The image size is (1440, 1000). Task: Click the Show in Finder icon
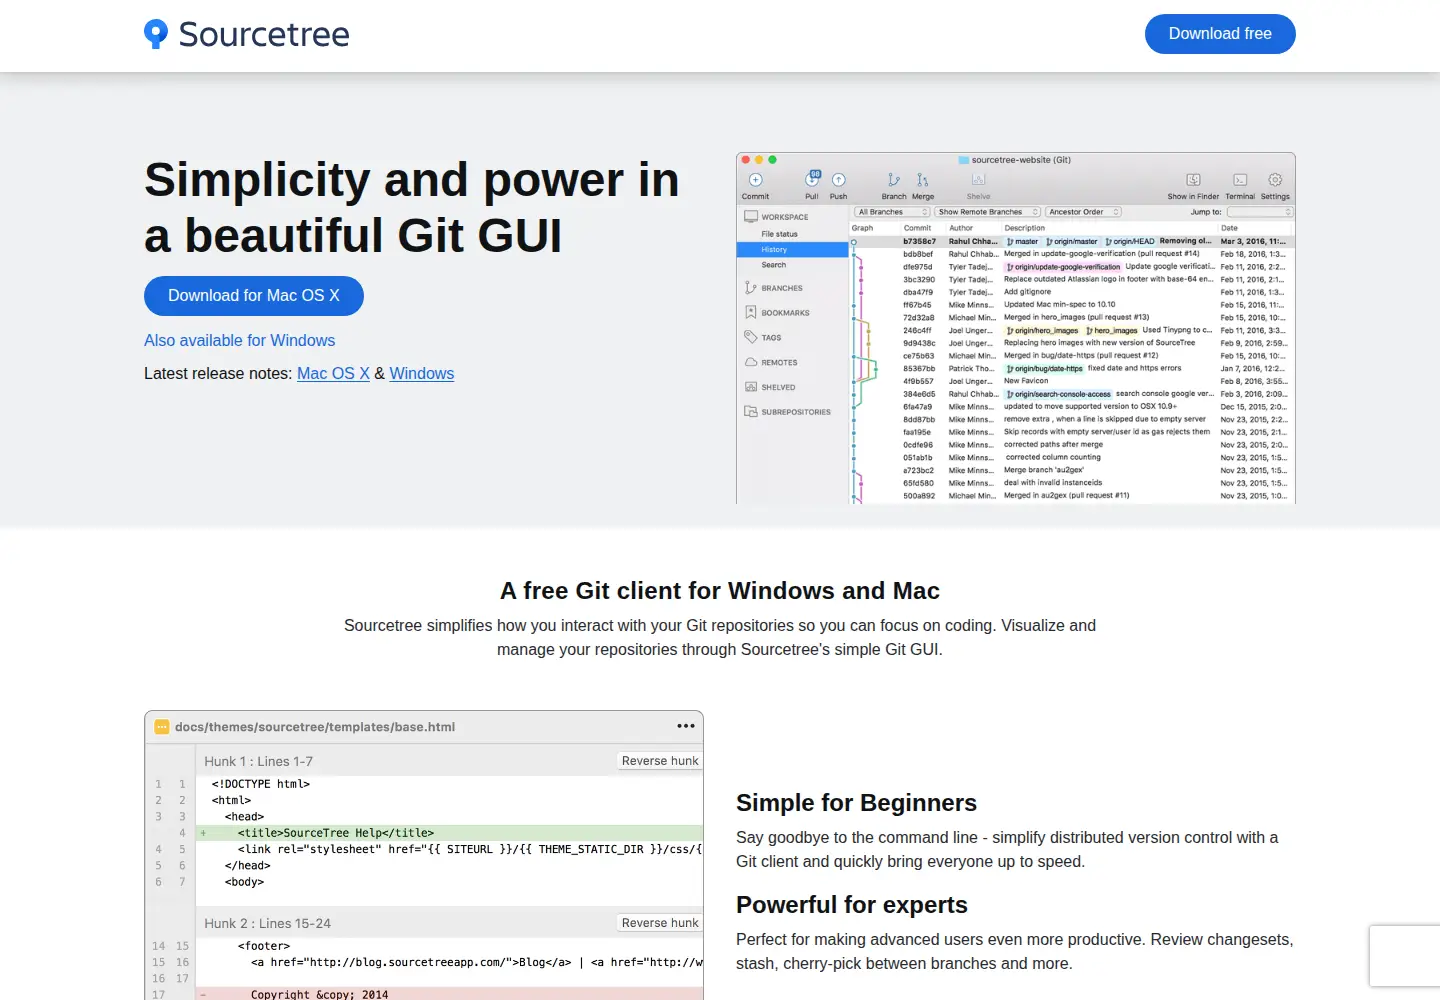coord(1193,180)
